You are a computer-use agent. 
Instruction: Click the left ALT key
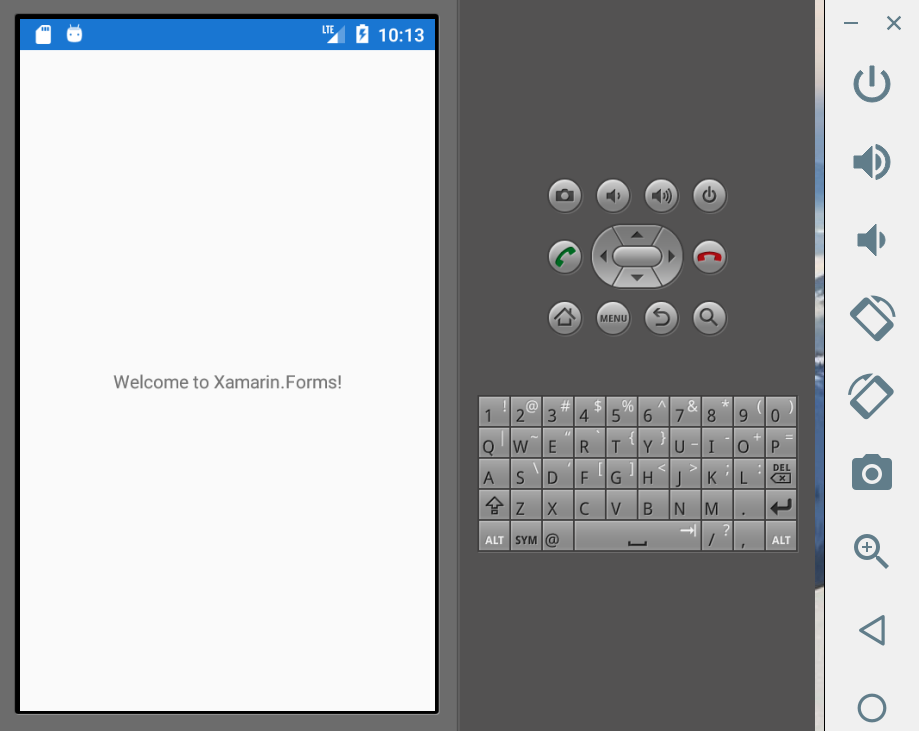(494, 537)
